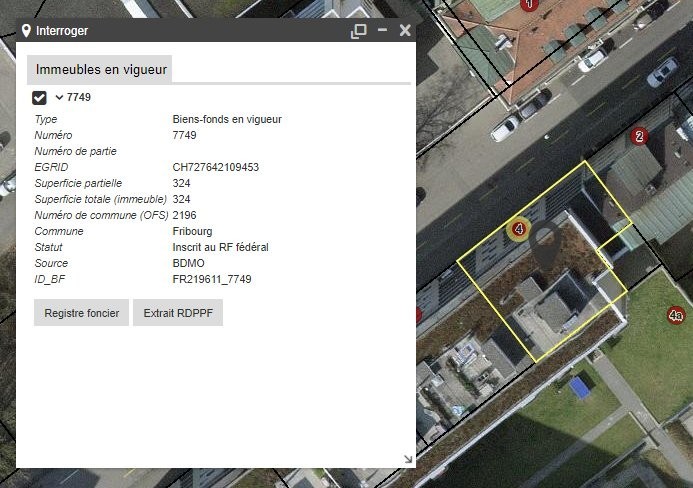Select address marker 4 on the map
Viewport: 693px width, 488px height.
tap(518, 229)
